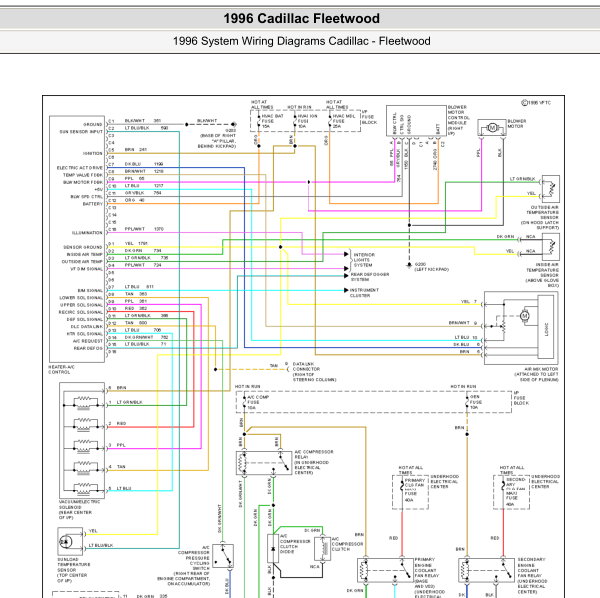600x598 pixels.
Task: Click the "HVAC MDL FUSE 25A" fuse label
Action: click(344, 121)
